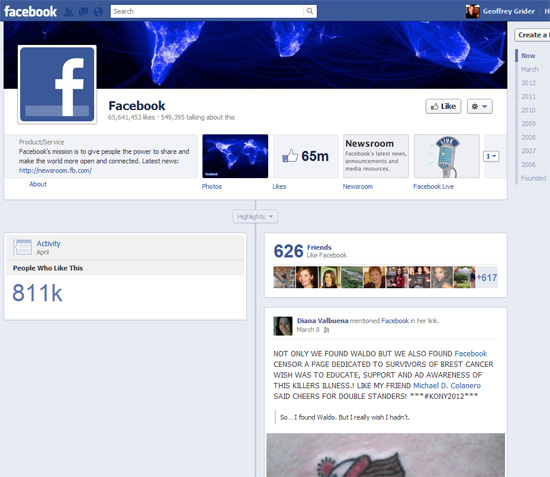Image resolution: width=550 pixels, height=477 pixels.
Task: Jump to 2012 on timeline
Action: 528,83
